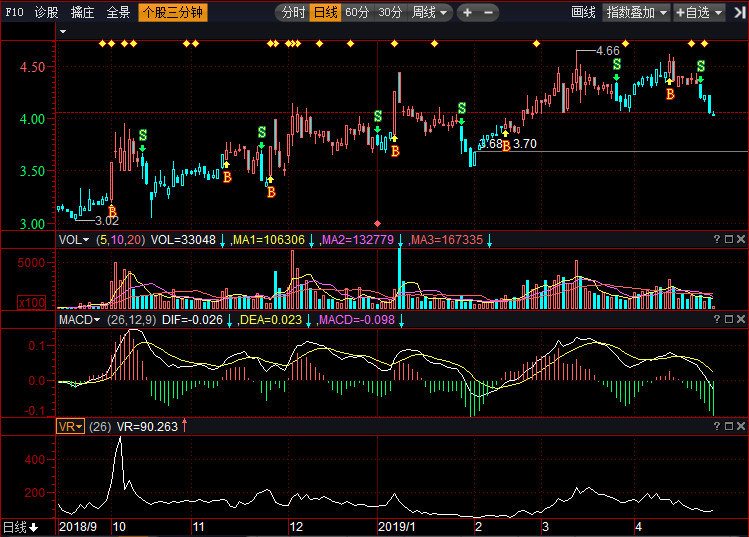Image resolution: width=749 pixels, height=537 pixels.
Task: Open the 诊股 stock diagnosis tab
Action: pyautogui.click(x=46, y=12)
